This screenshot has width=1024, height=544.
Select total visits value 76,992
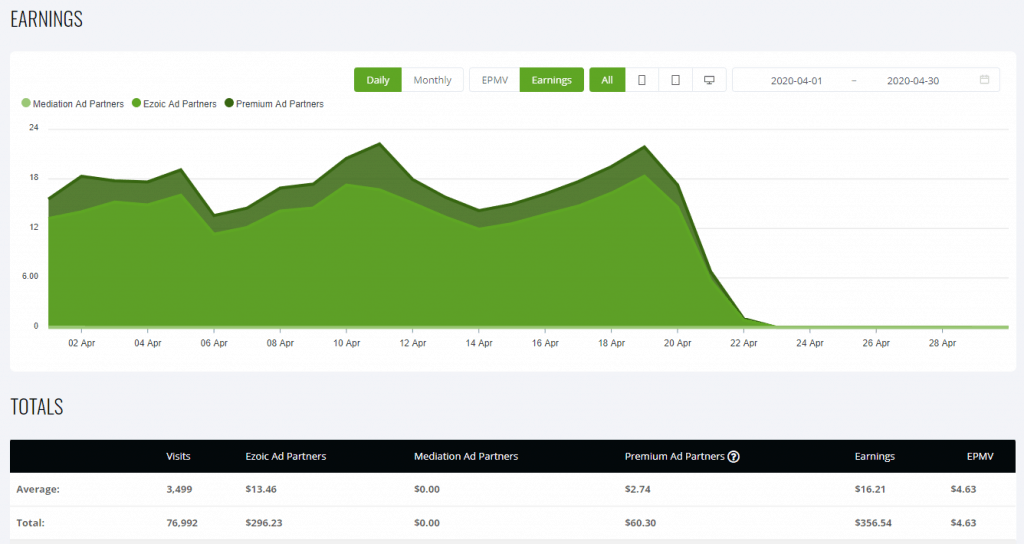[182, 522]
